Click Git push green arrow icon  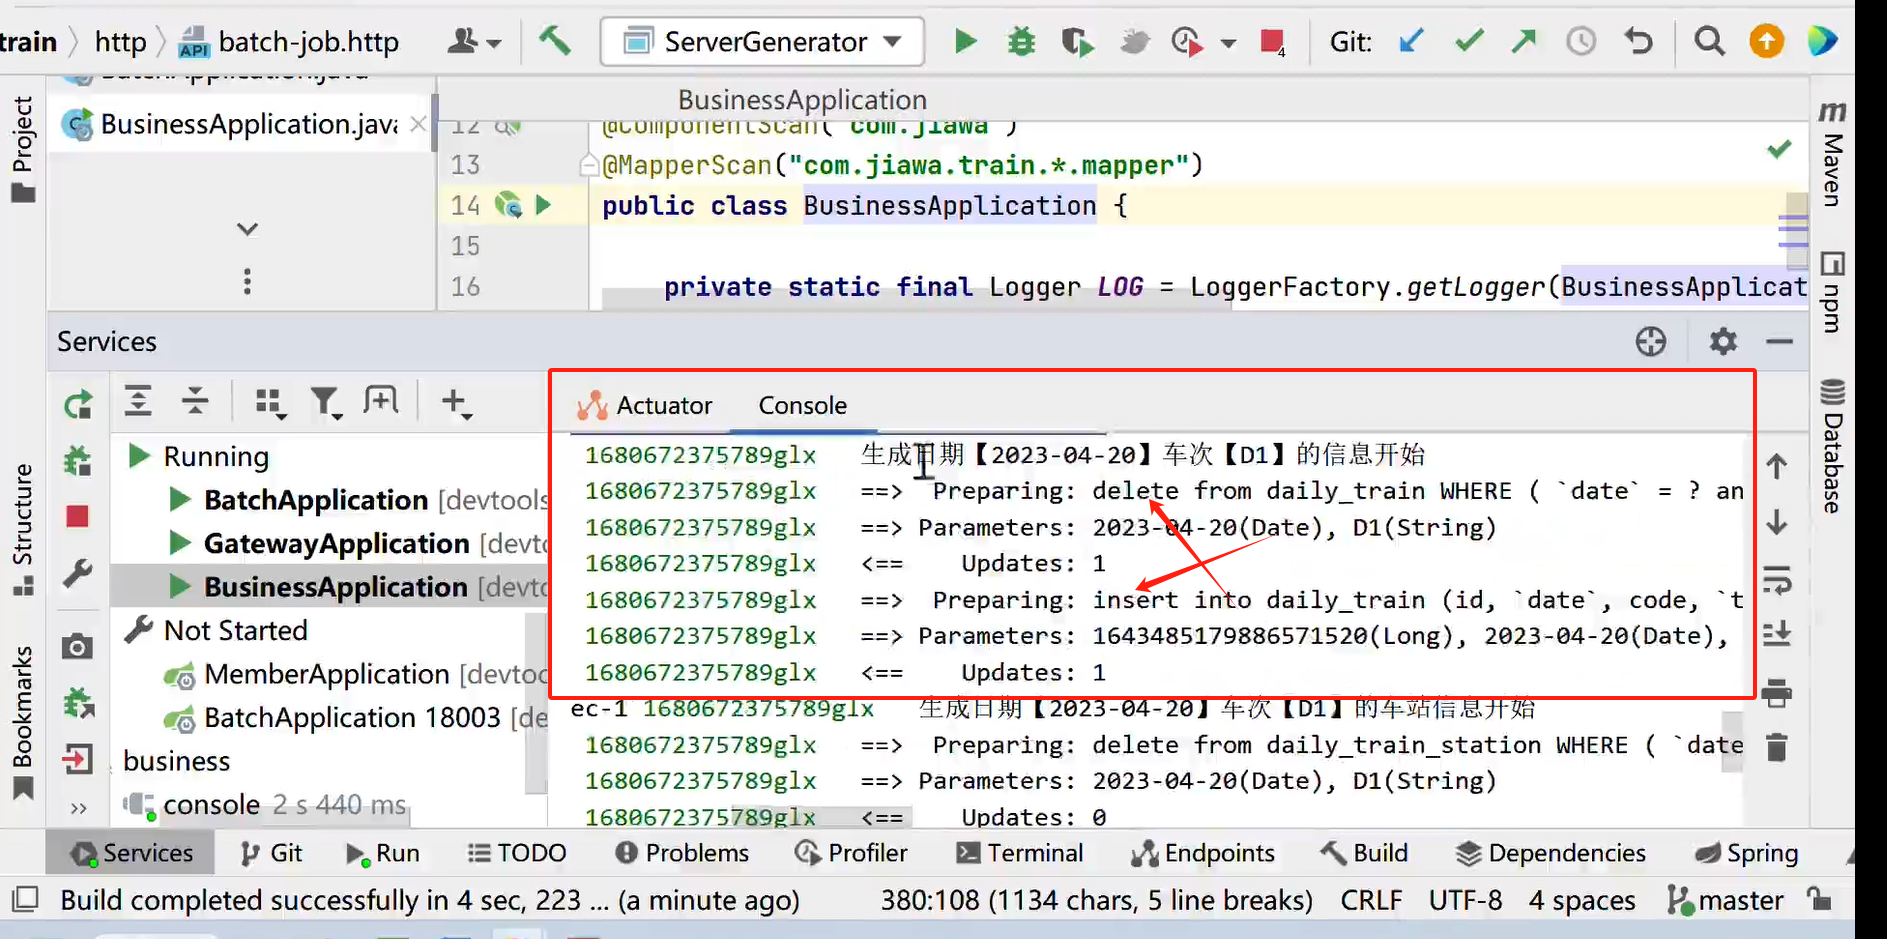(1524, 41)
